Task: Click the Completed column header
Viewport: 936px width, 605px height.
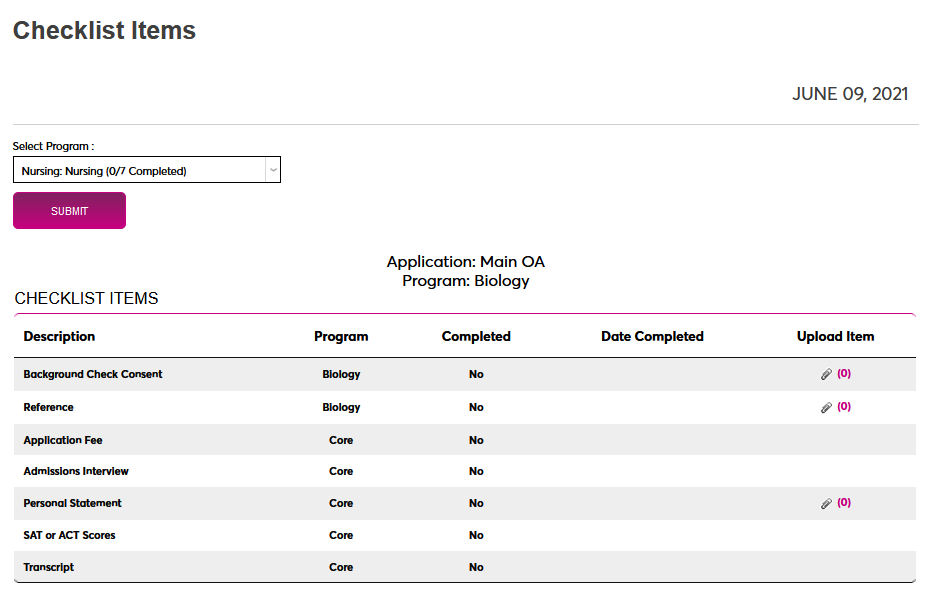Action: (476, 337)
